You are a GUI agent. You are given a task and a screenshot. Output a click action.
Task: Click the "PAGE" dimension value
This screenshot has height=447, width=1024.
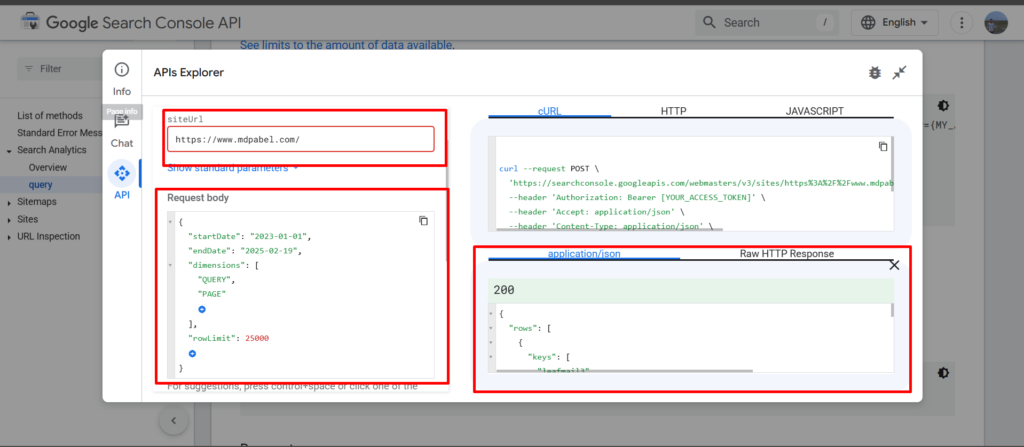(212, 294)
